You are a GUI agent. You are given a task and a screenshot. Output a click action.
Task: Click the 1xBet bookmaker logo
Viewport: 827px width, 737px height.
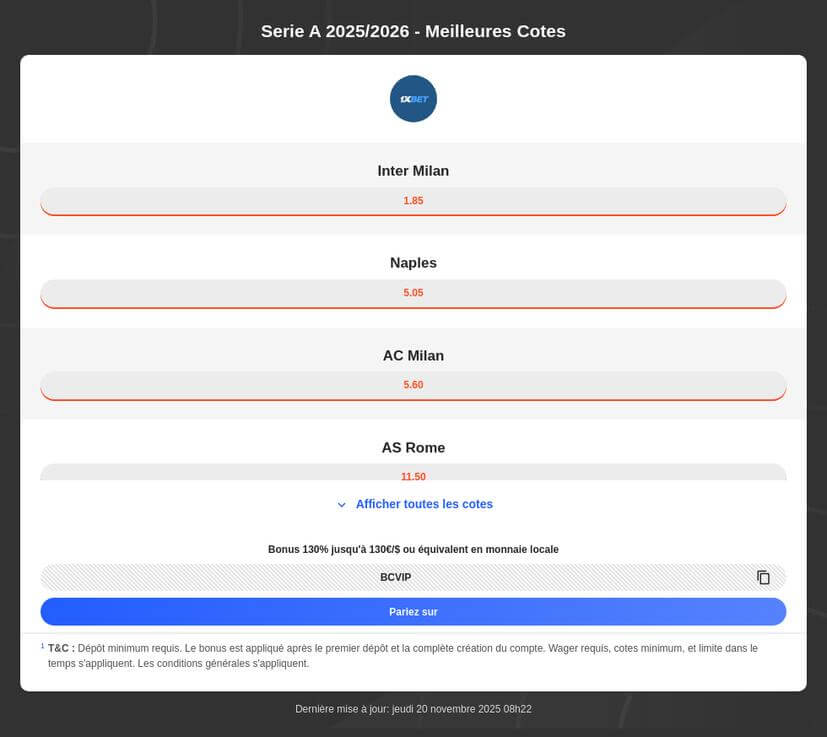[413, 99]
